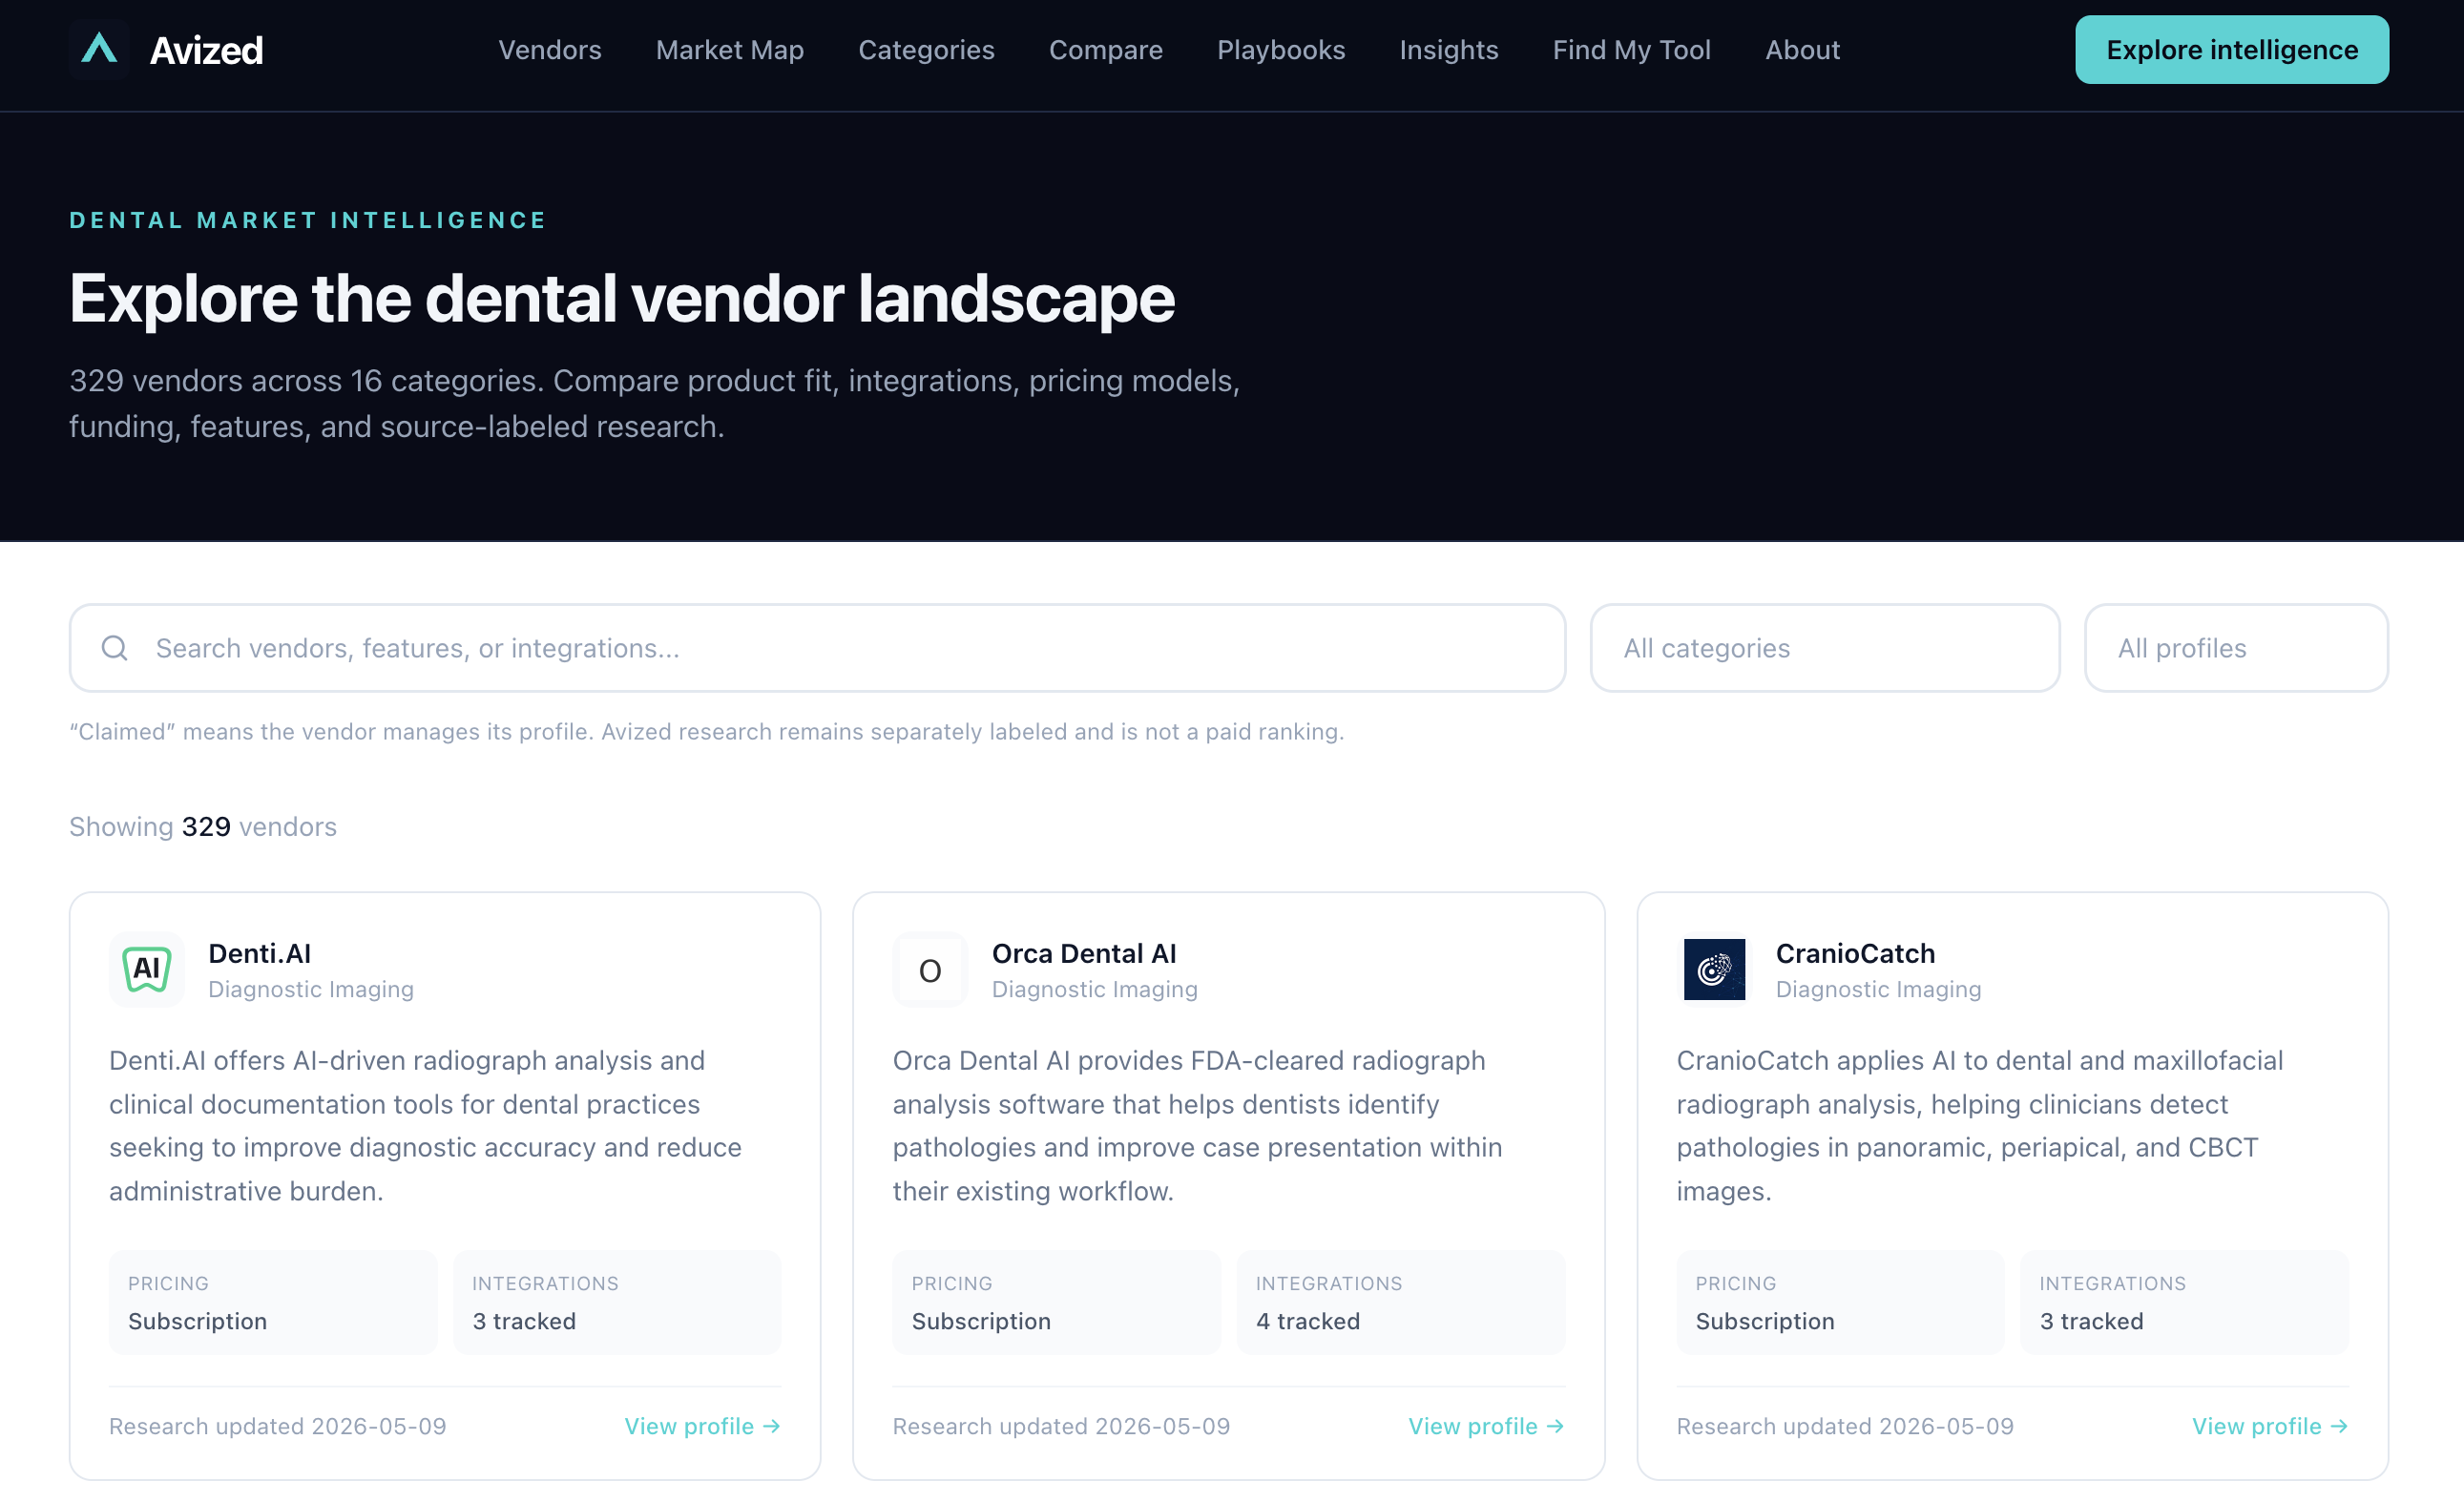Click the Claimed profile disclaimer text

pos(707,731)
